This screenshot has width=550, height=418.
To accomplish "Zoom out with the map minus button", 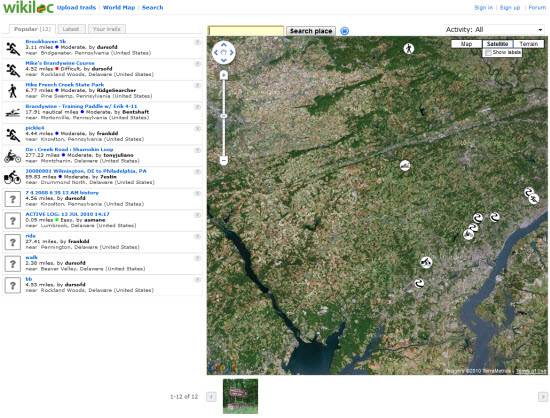I will tap(224, 161).
